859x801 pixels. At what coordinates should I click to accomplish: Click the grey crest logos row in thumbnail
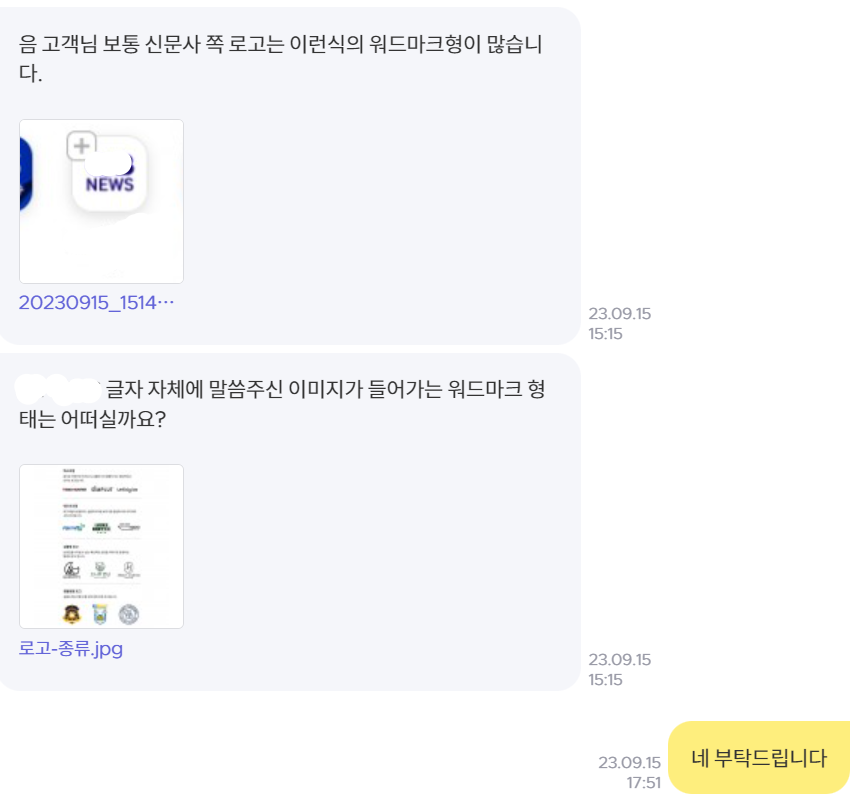click(101, 570)
